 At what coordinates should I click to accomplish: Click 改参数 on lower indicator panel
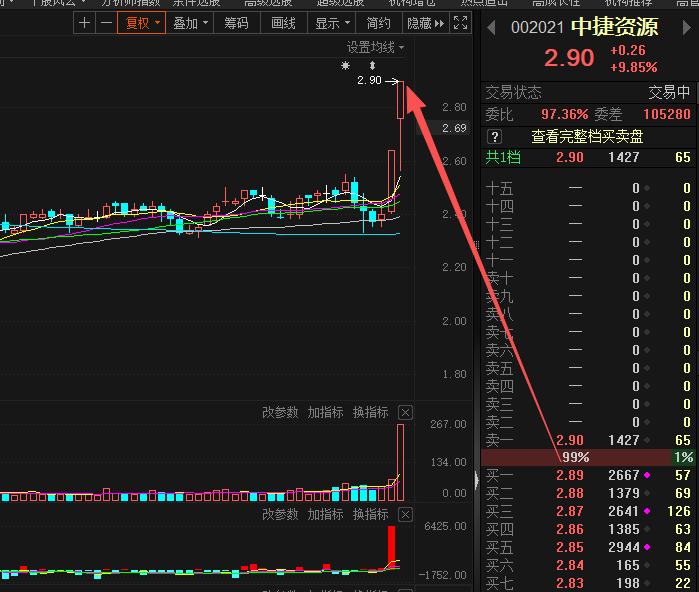pyautogui.click(x=280, y=514)
